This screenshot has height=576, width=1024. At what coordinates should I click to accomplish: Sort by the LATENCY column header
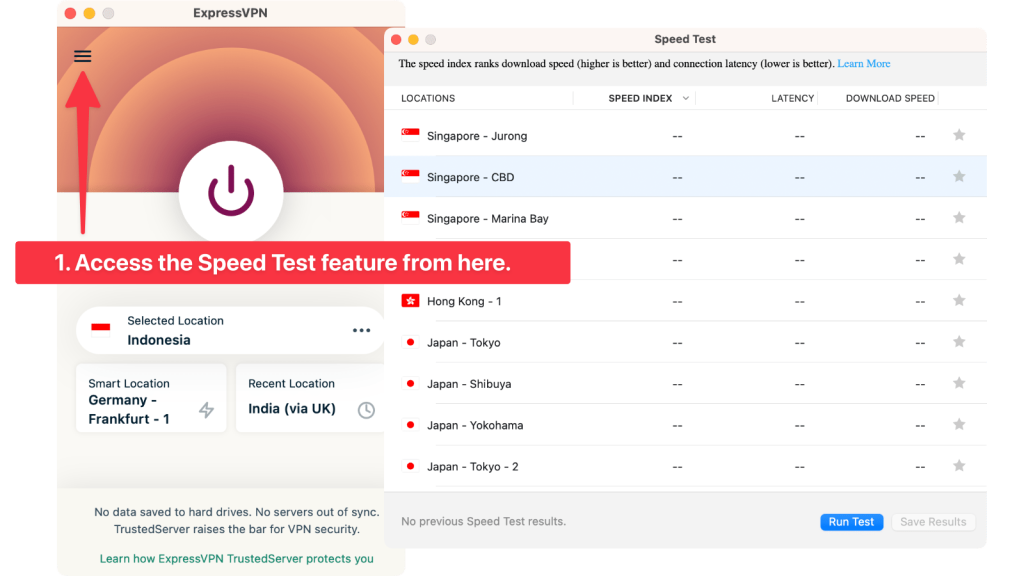pos(792,98)
